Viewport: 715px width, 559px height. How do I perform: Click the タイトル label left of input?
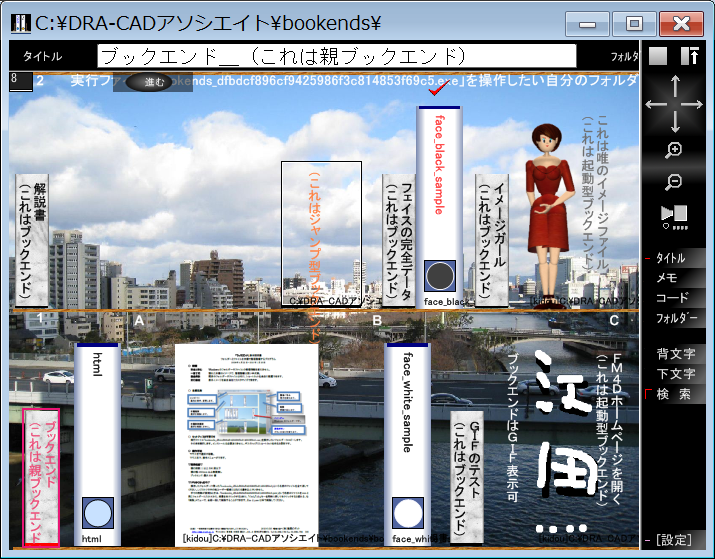point(43,56)
